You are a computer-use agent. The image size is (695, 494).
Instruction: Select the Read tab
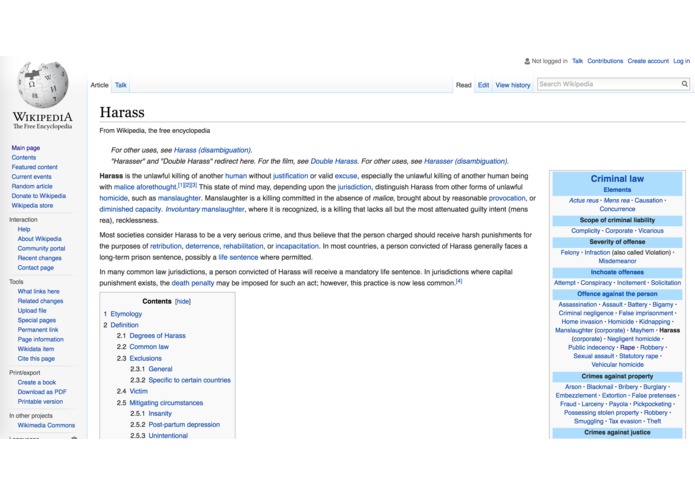point(463,85)
